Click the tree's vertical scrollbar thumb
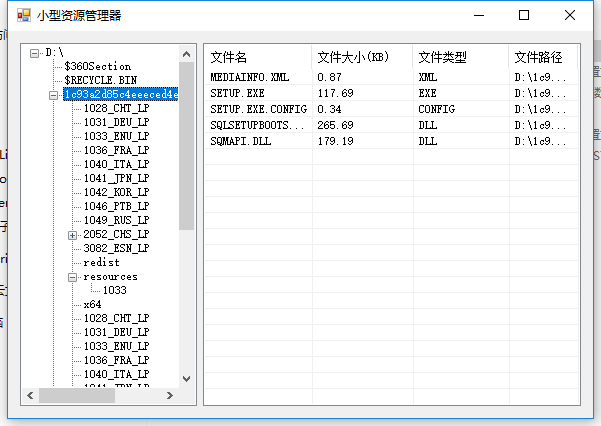 coord(187,146)
